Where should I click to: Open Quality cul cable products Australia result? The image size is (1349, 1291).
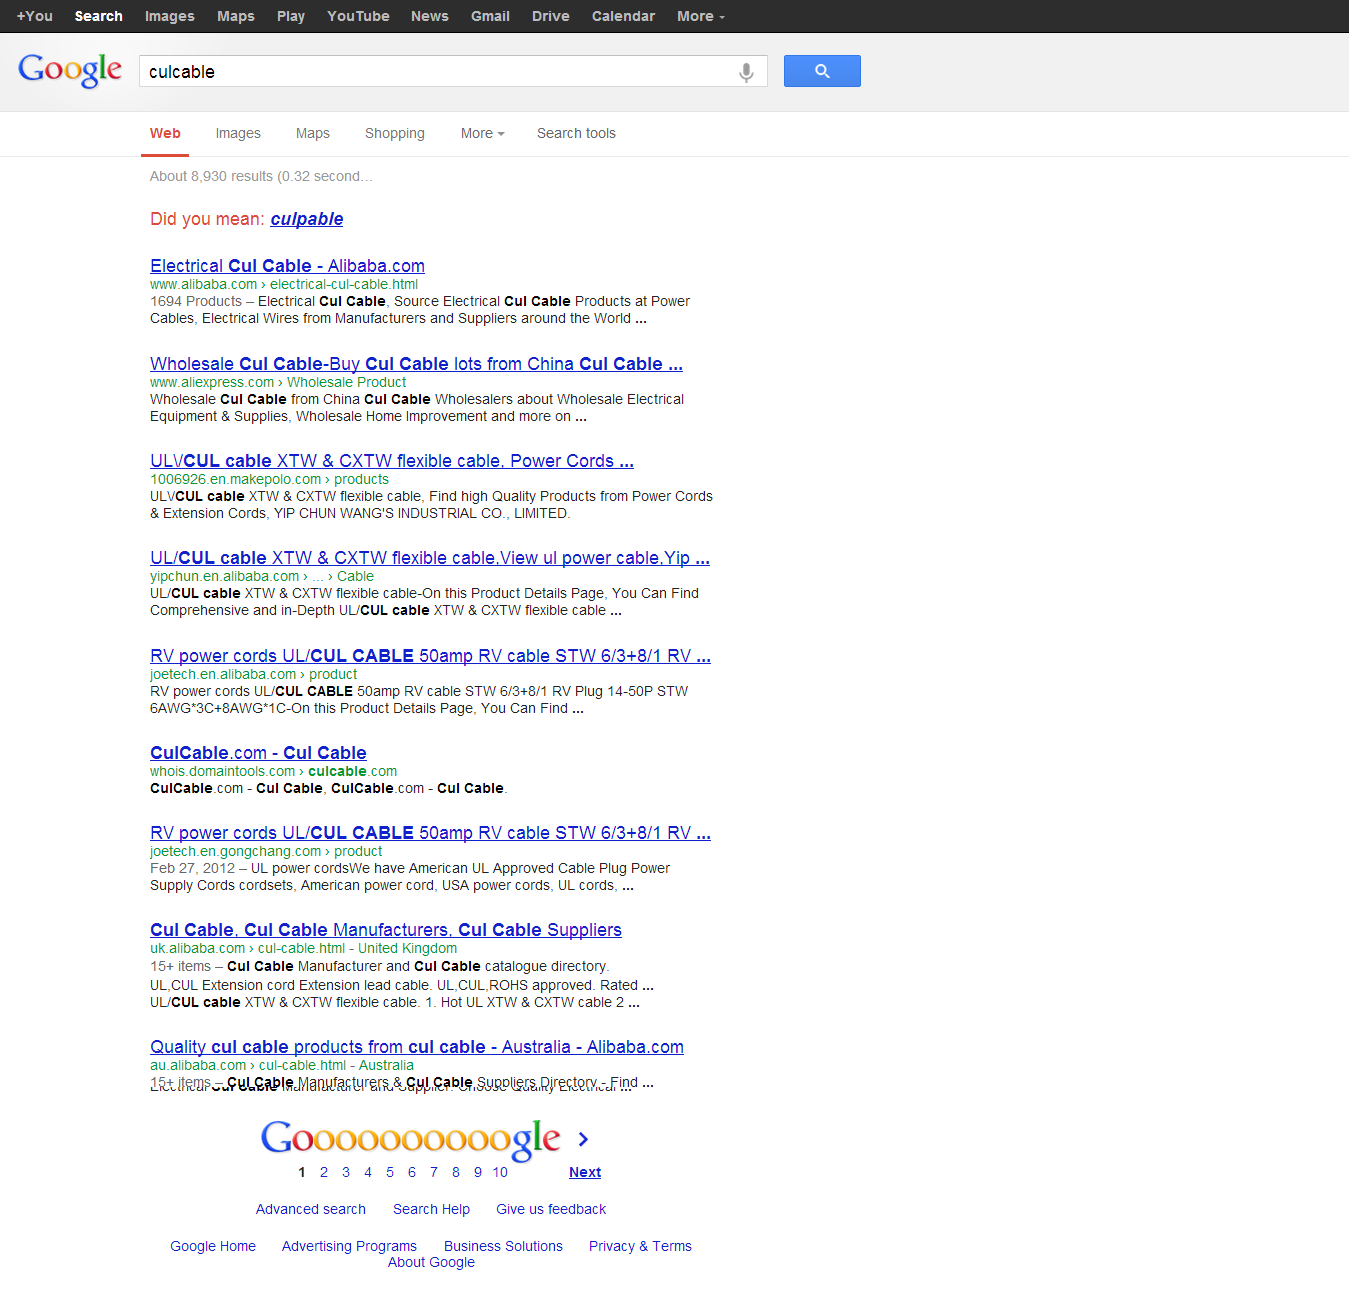417,1047
